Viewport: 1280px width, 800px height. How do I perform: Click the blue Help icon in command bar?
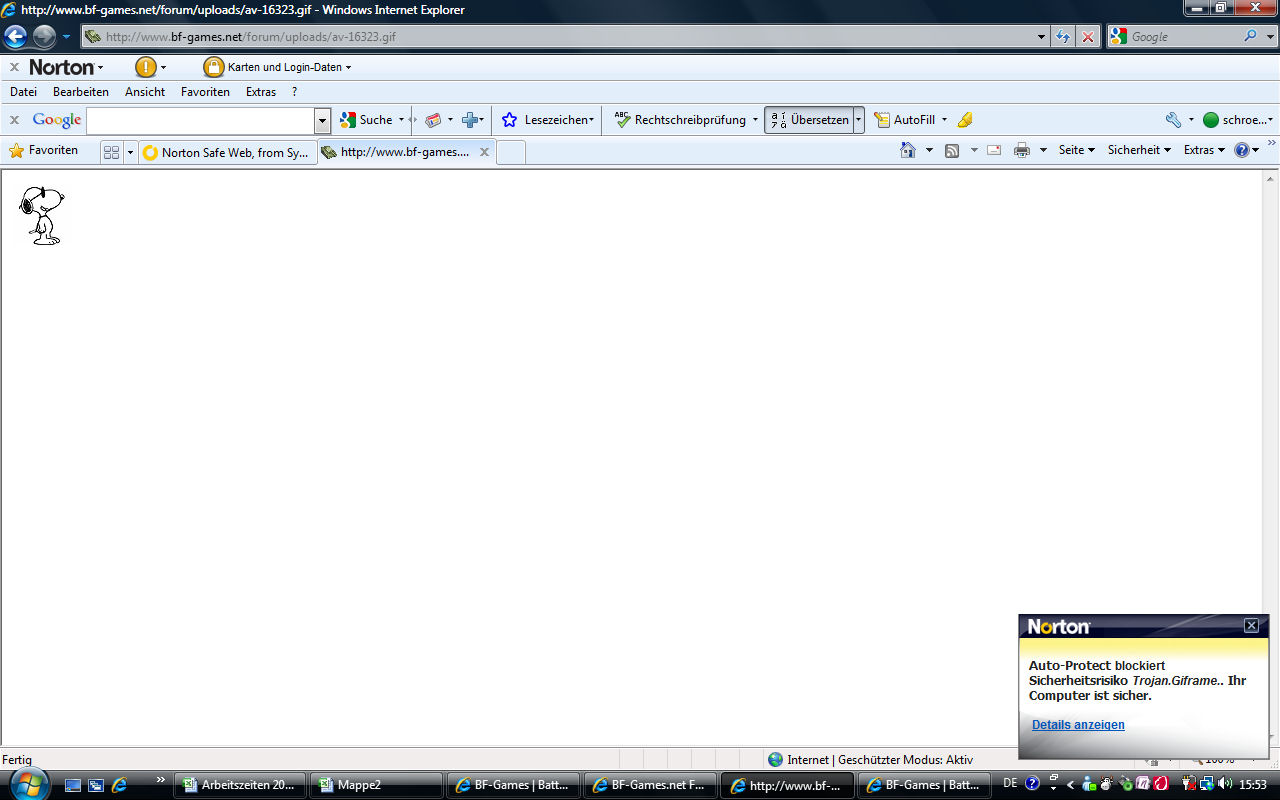(x=1242, y=150)
